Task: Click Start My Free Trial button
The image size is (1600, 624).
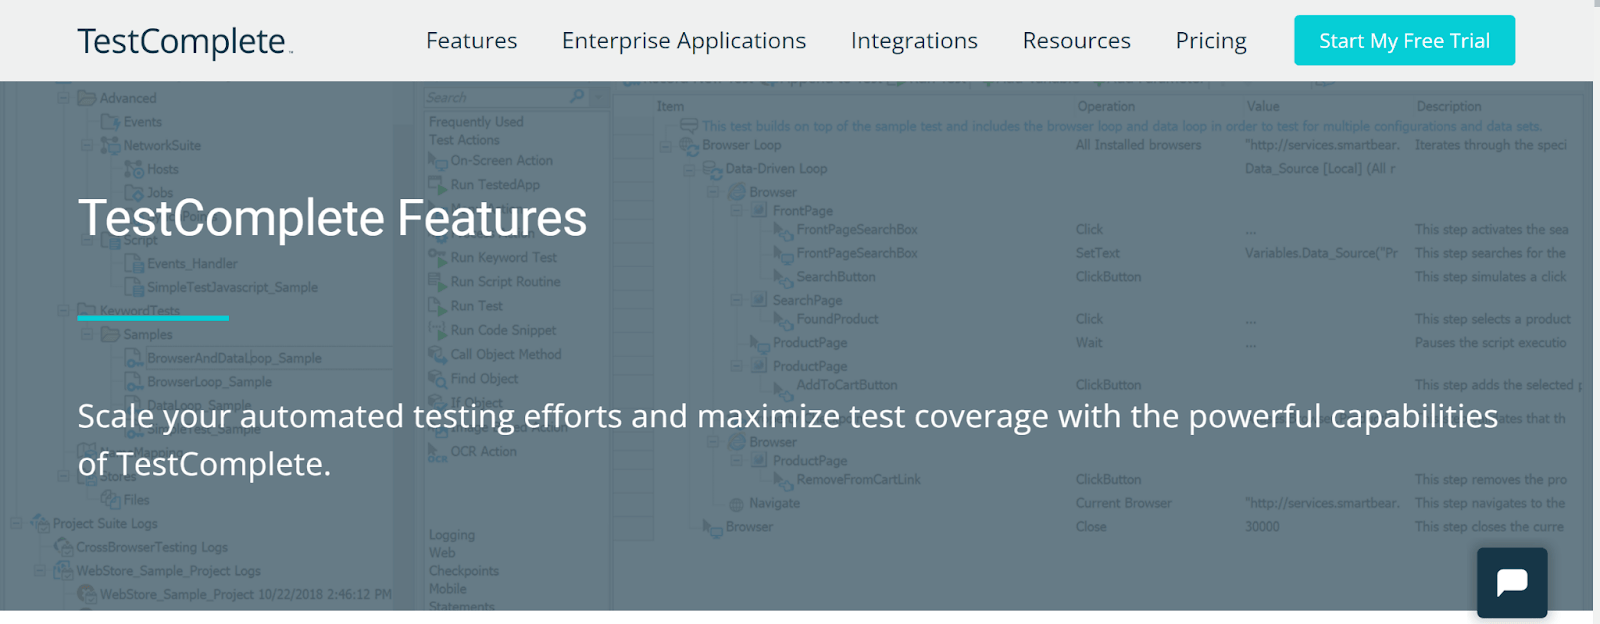Action: point(1403,41)
